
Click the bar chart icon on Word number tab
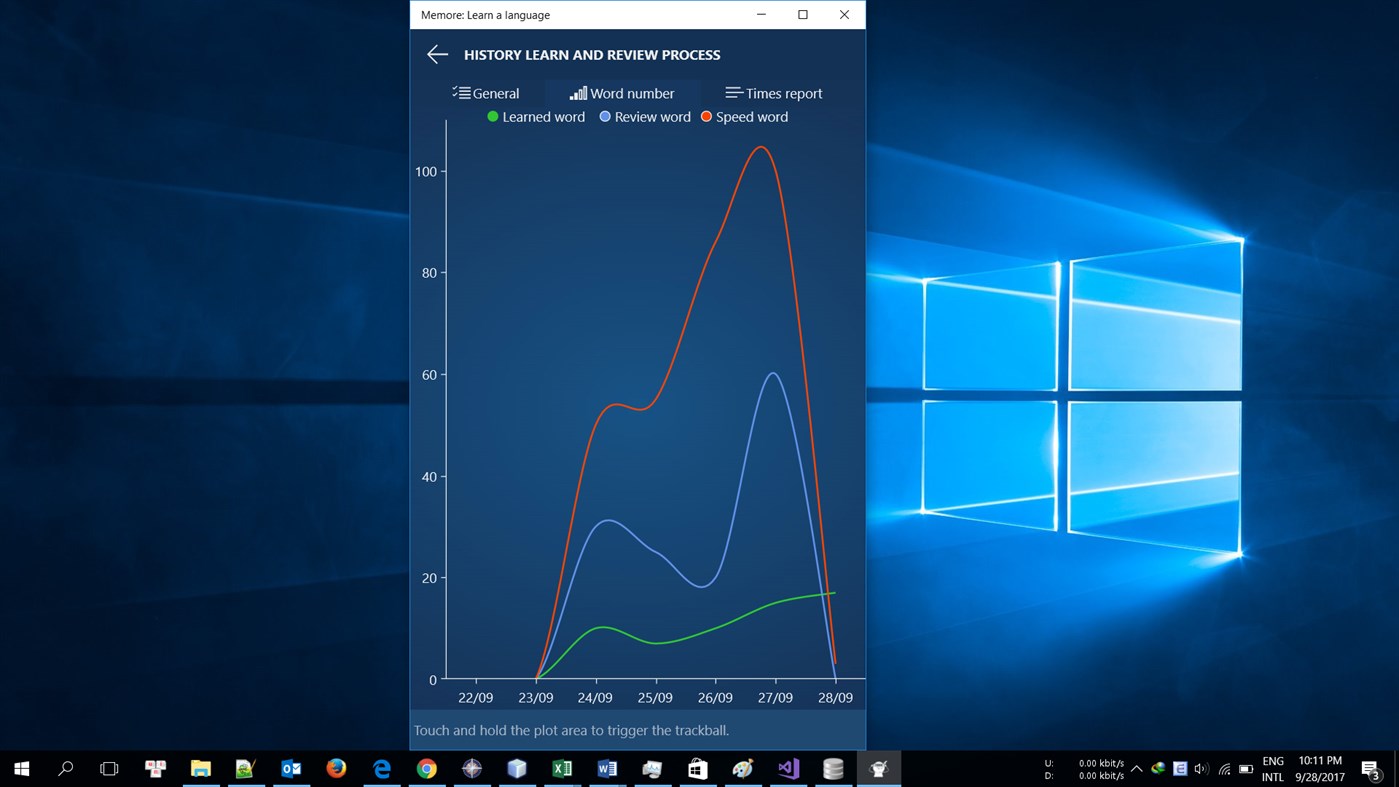(578, 92)
